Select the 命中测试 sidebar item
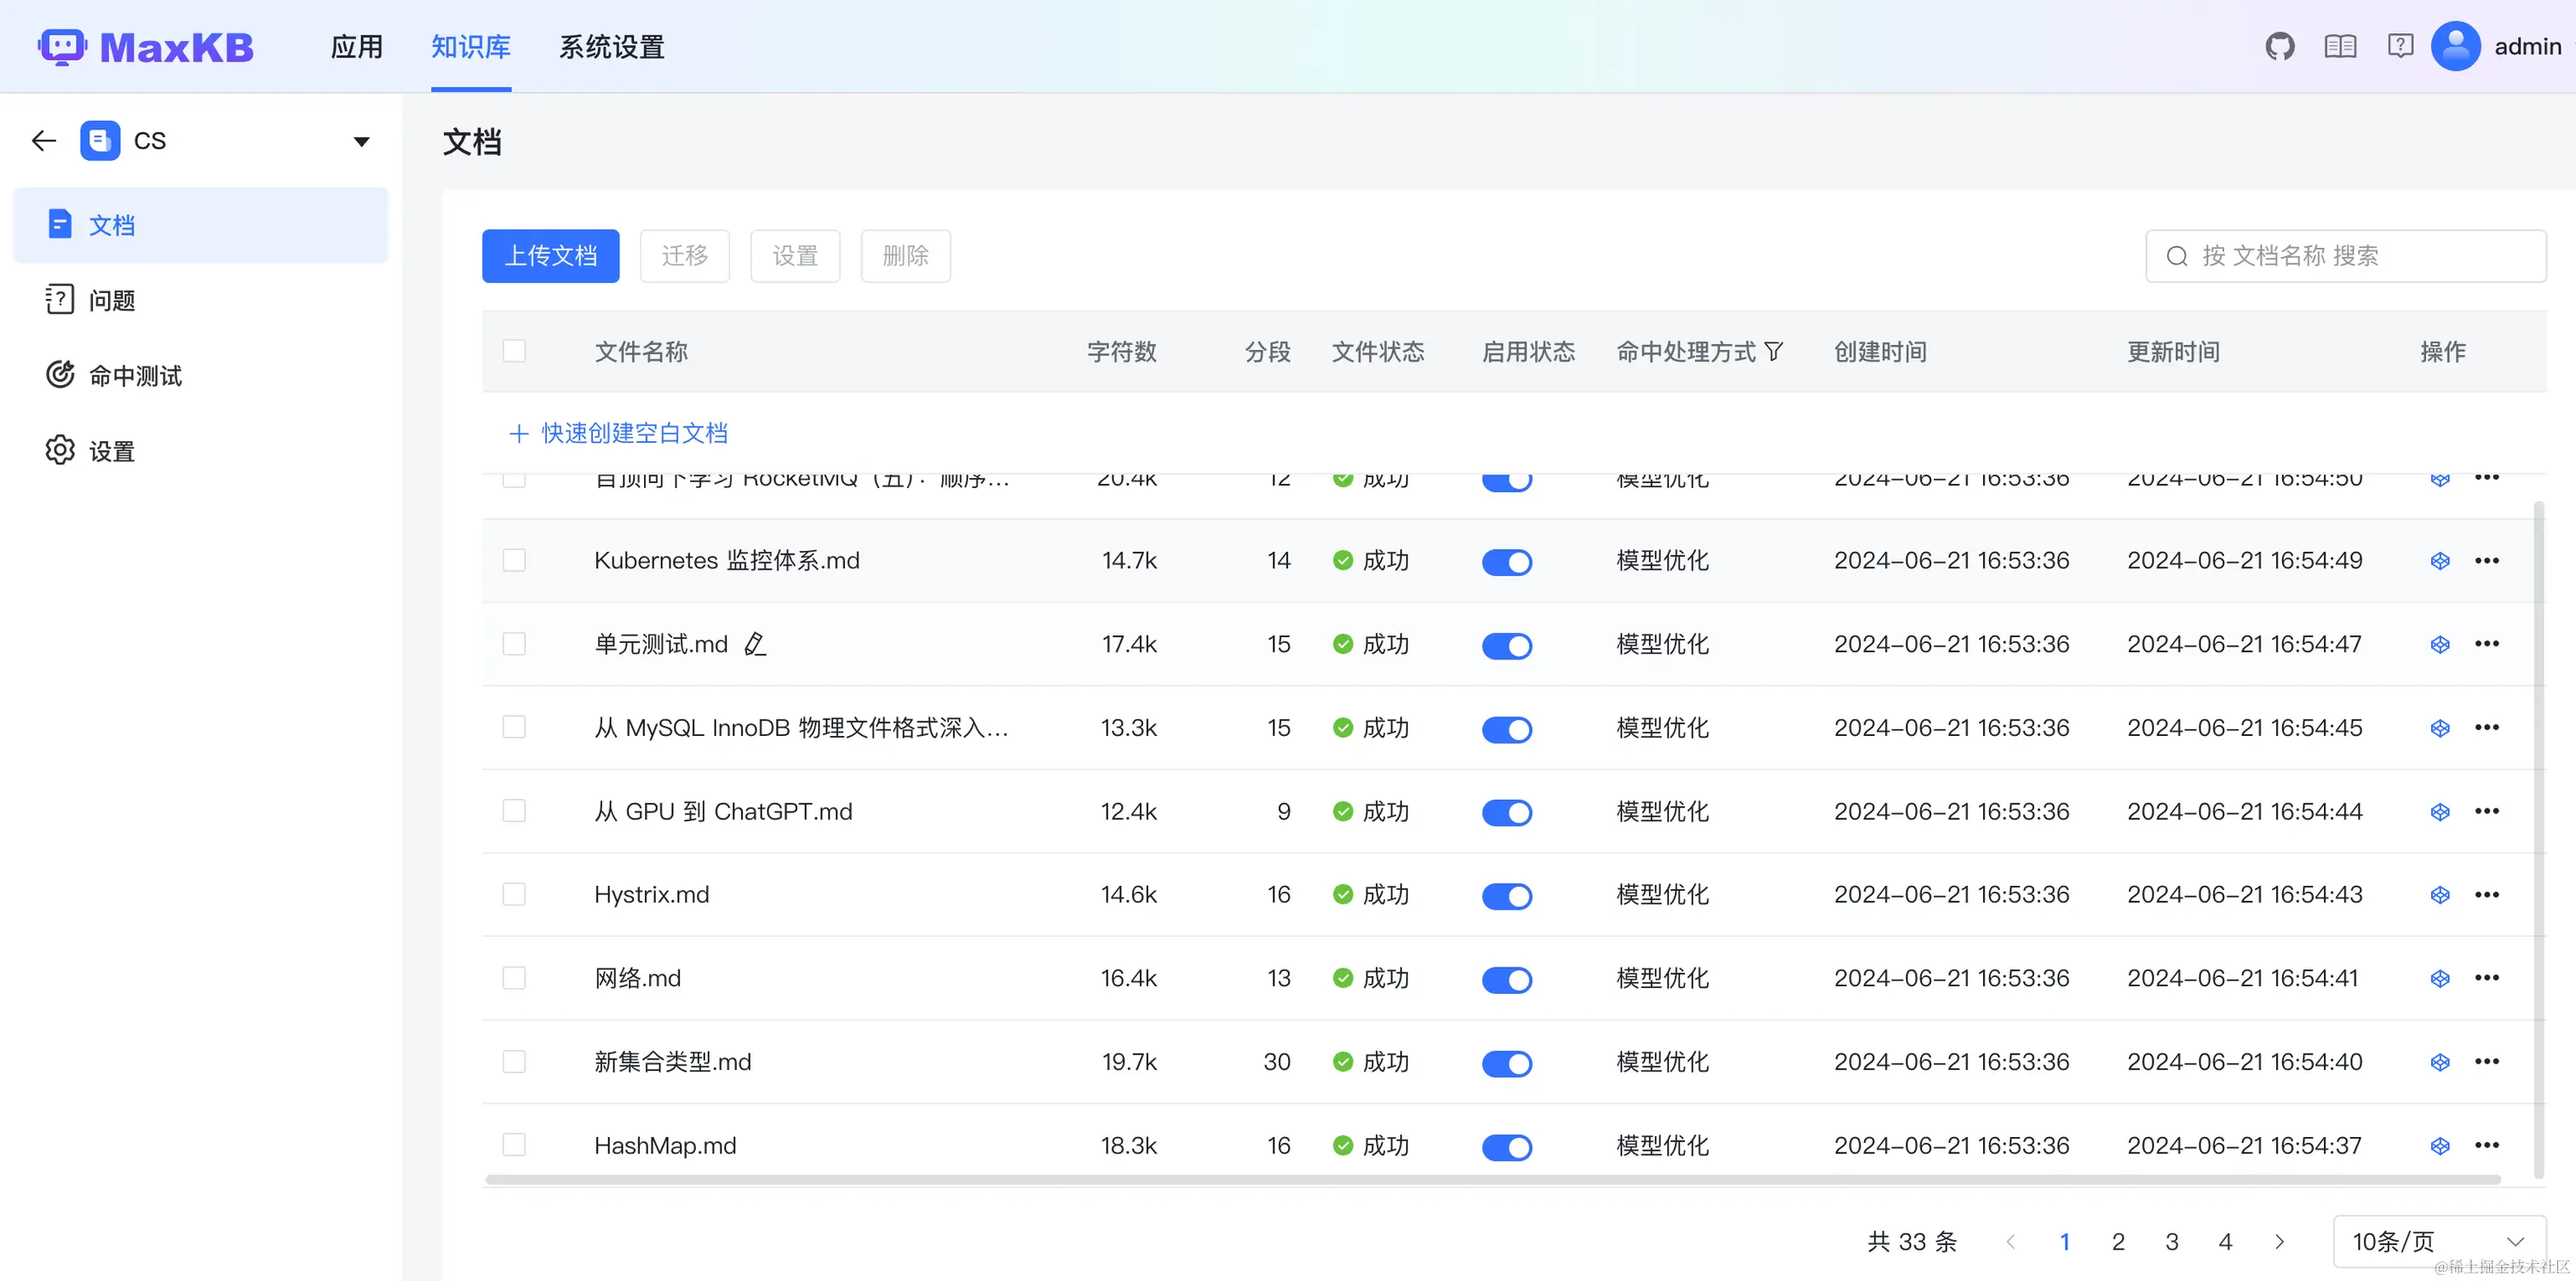The width and height of the screenshot is (2576, 1281). (x=133, y=375)
